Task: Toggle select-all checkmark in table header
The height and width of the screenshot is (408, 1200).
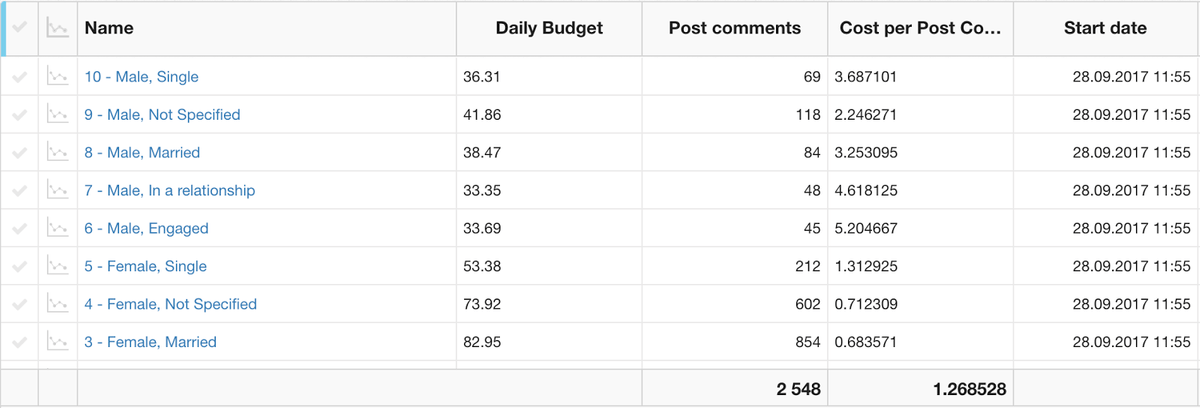Action: [x=20, y=28]
